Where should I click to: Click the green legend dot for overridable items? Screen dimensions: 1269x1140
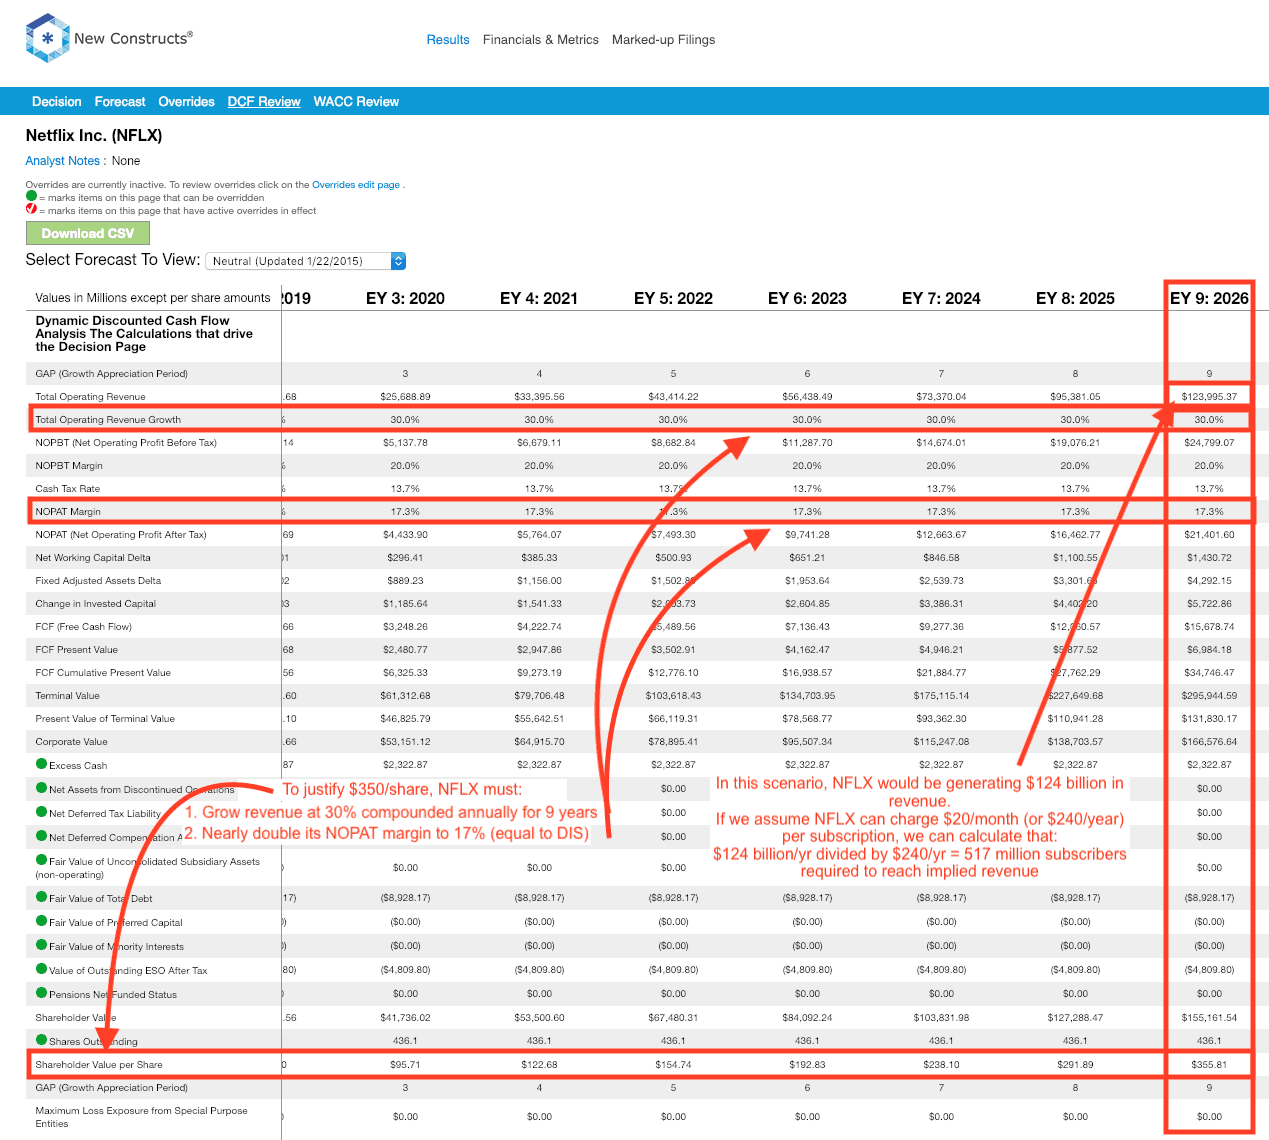(x=31, y=197)
